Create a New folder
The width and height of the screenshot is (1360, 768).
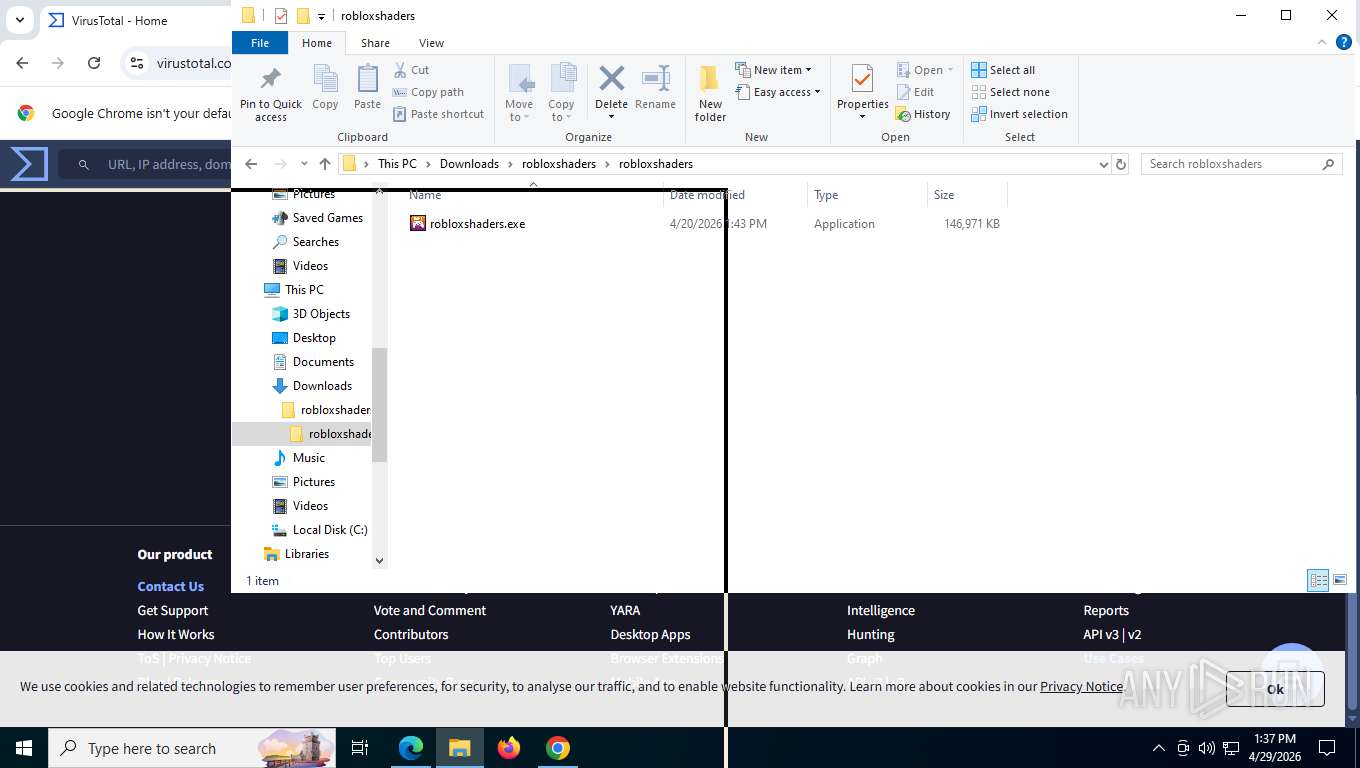[x=710, y=94]
